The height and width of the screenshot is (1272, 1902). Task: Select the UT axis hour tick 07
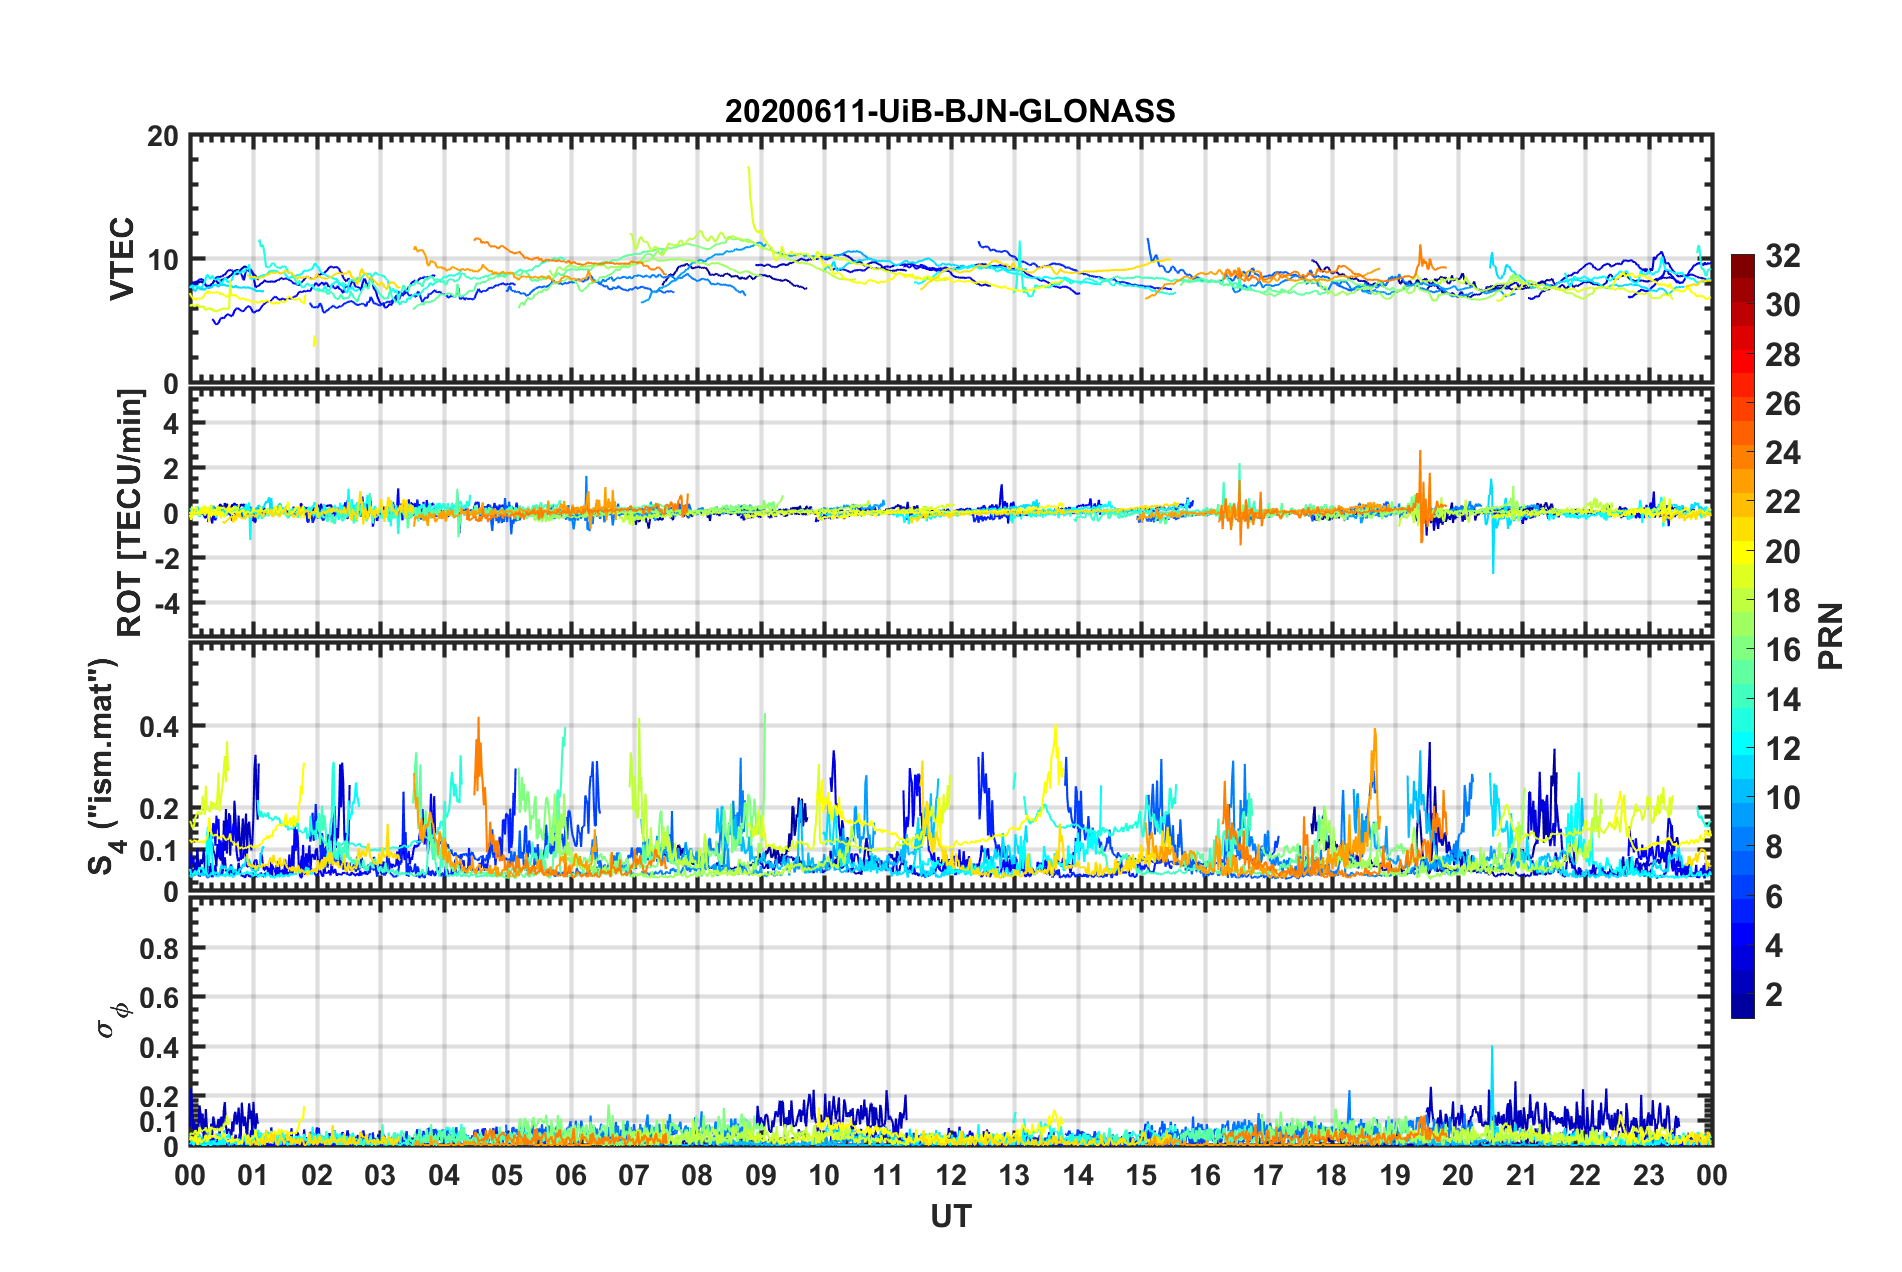(x=634, y=1176)
